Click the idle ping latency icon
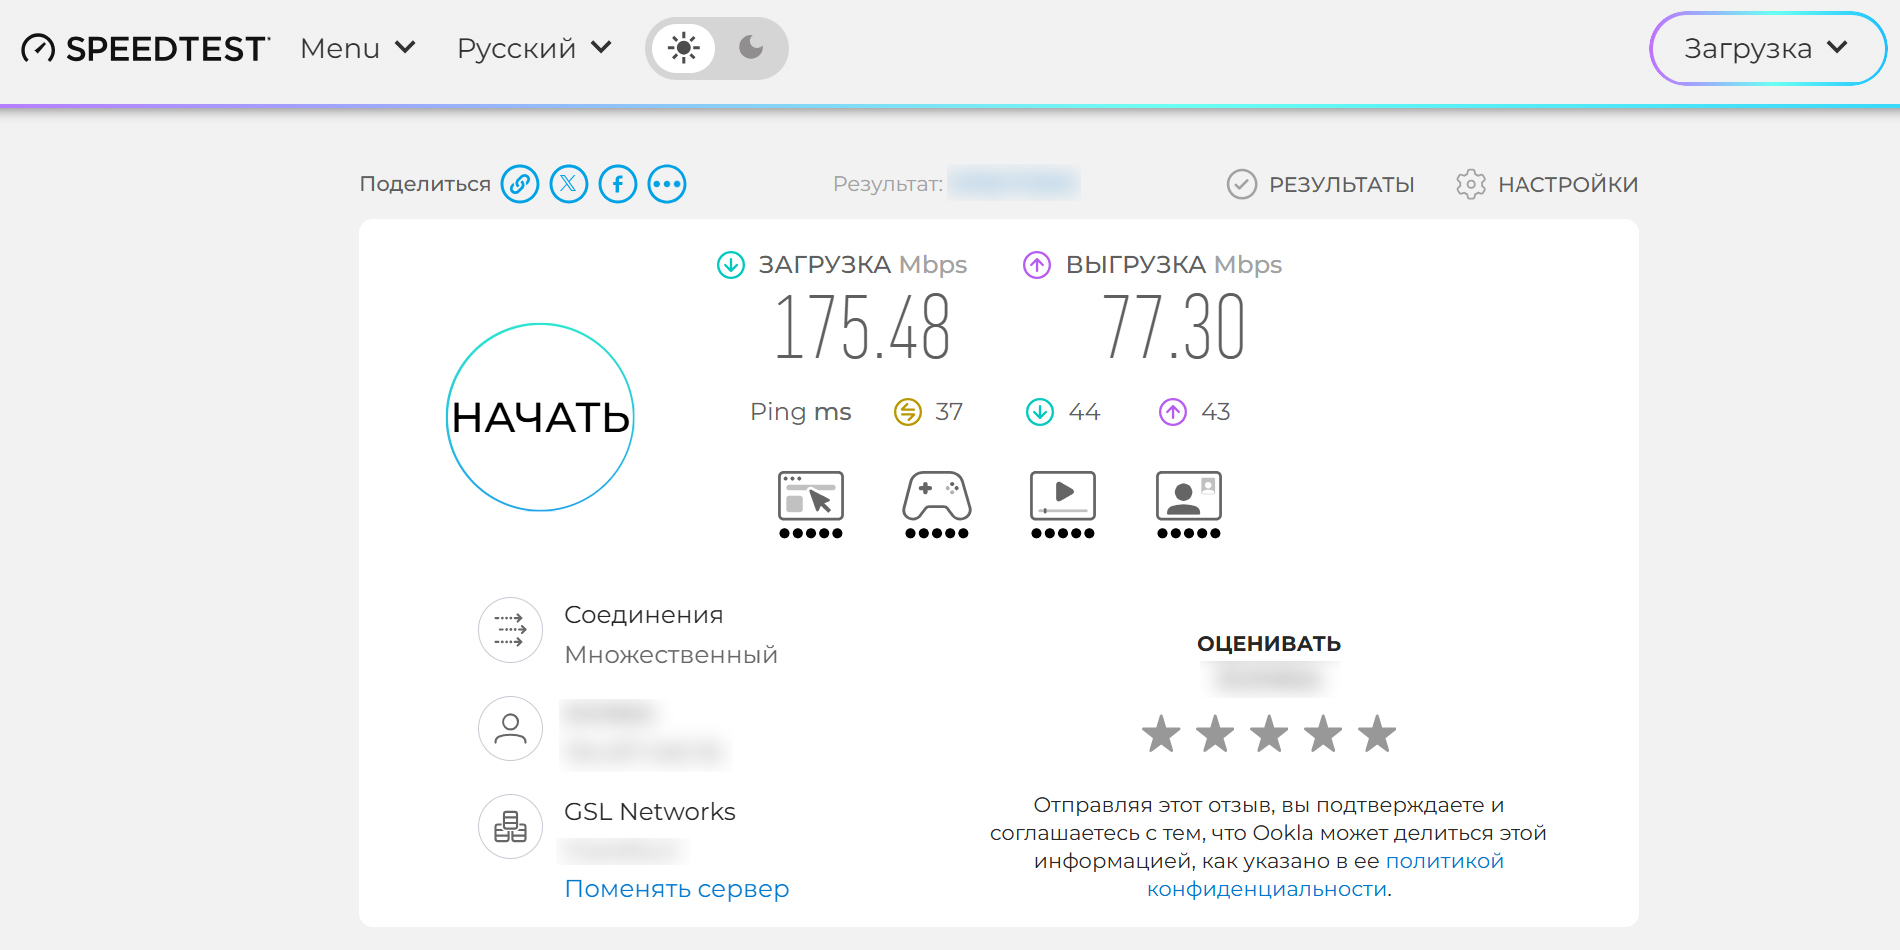1900x950 pixels. [x=908, y=412]
